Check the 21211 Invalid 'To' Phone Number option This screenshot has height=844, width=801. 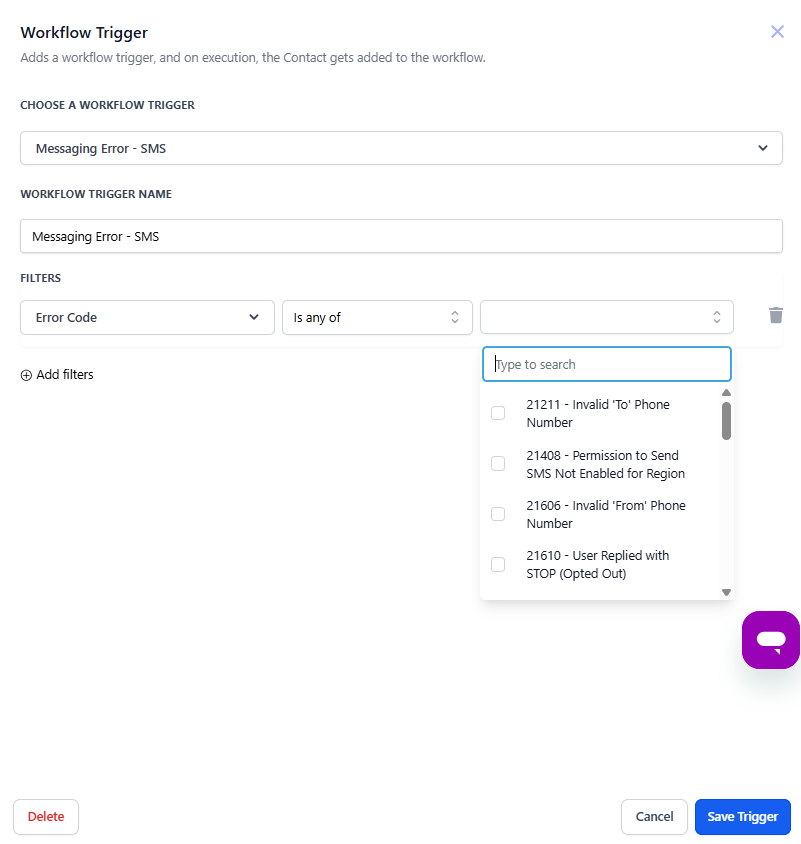pos(497,412)
